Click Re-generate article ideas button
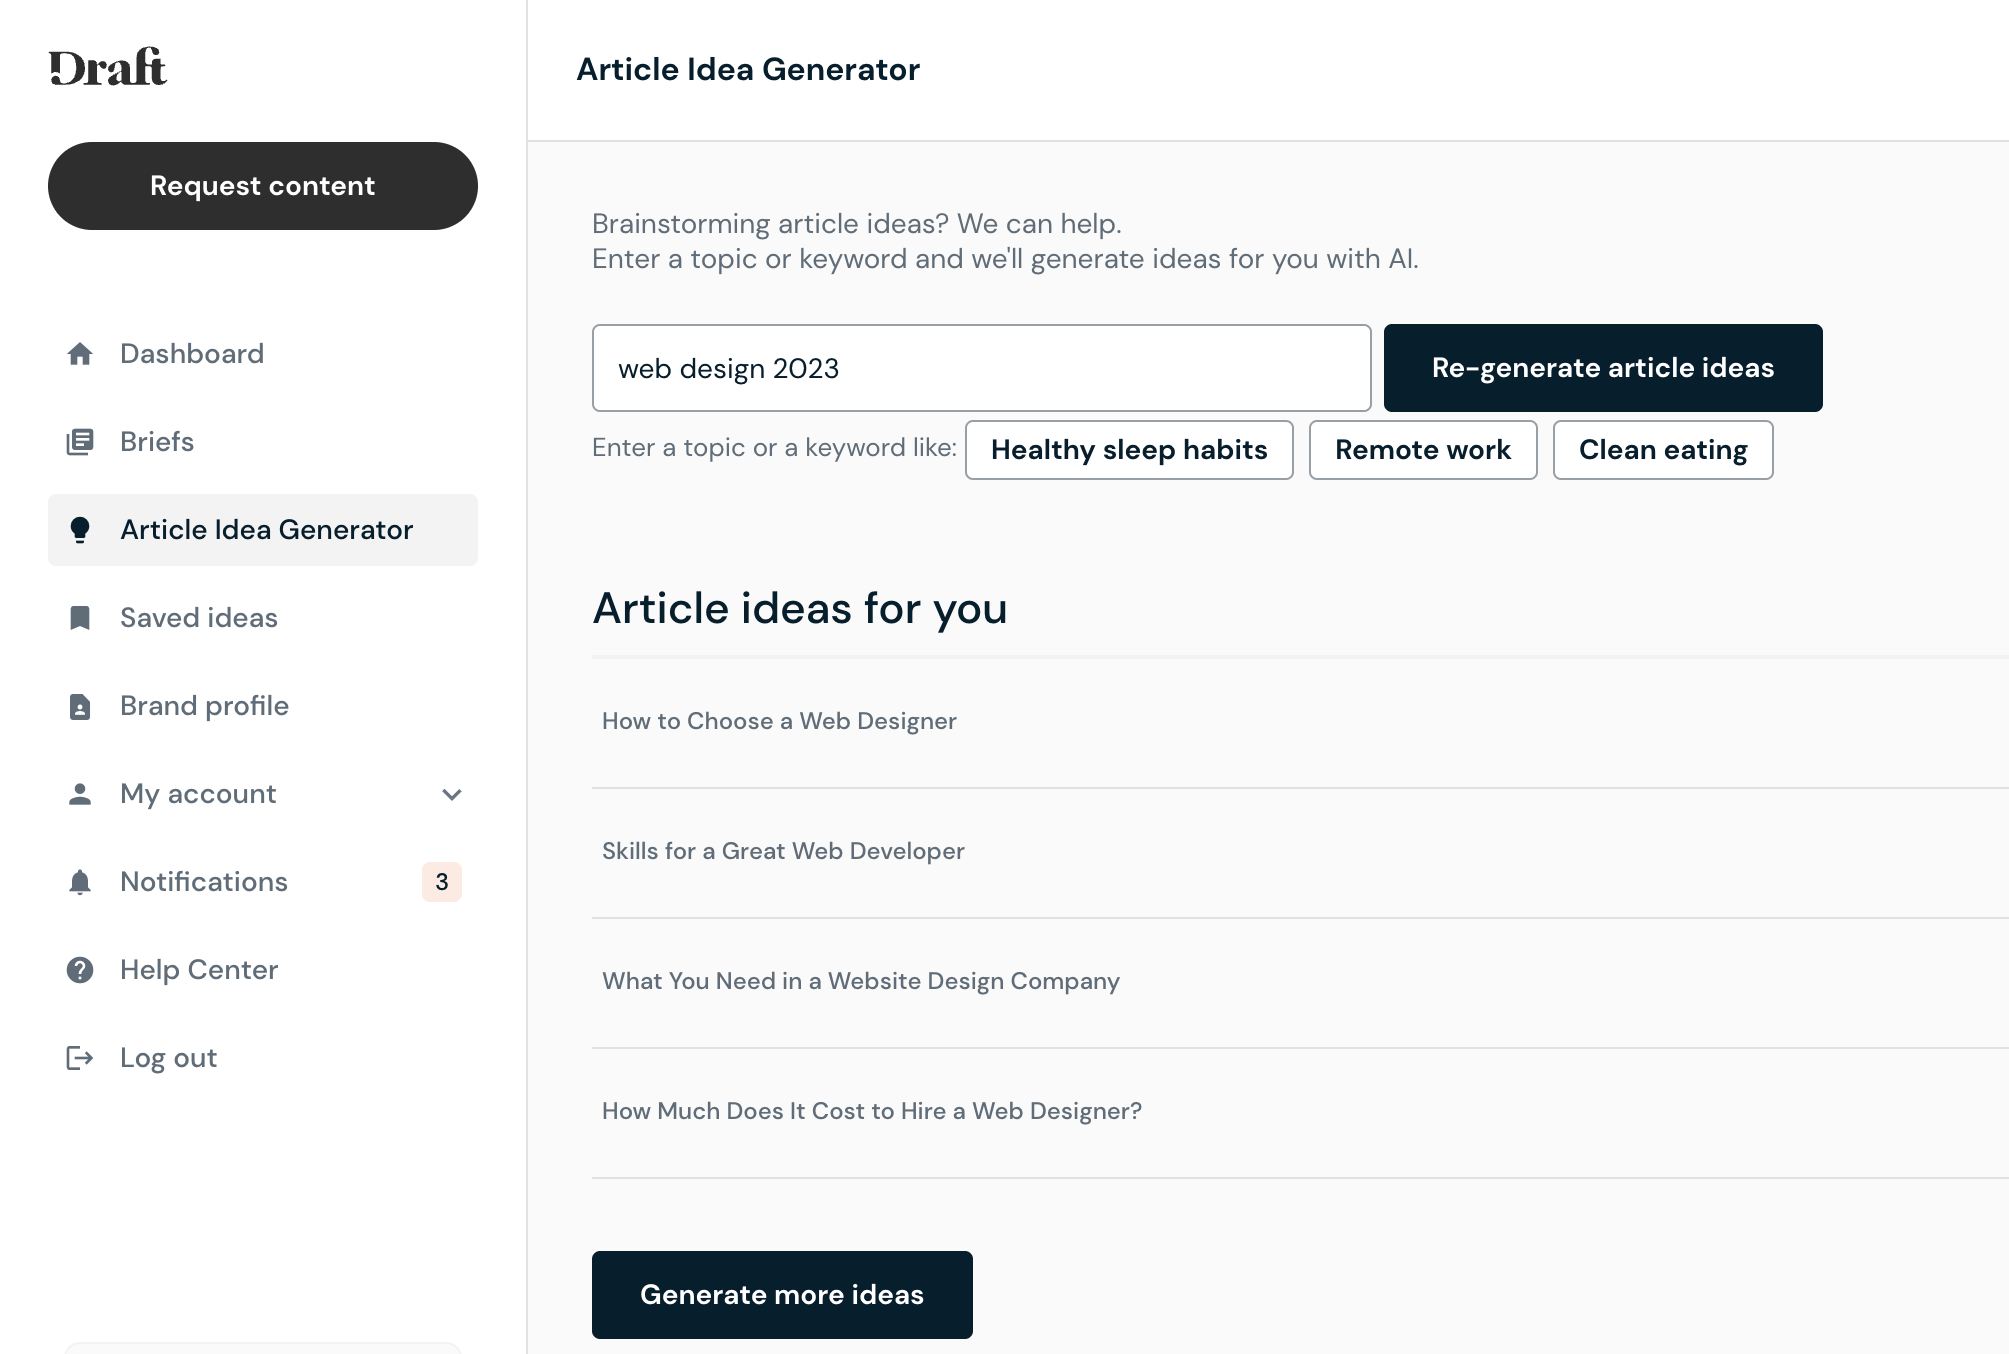Screen dimensions: 2009x1354 tap(1602, 368)
